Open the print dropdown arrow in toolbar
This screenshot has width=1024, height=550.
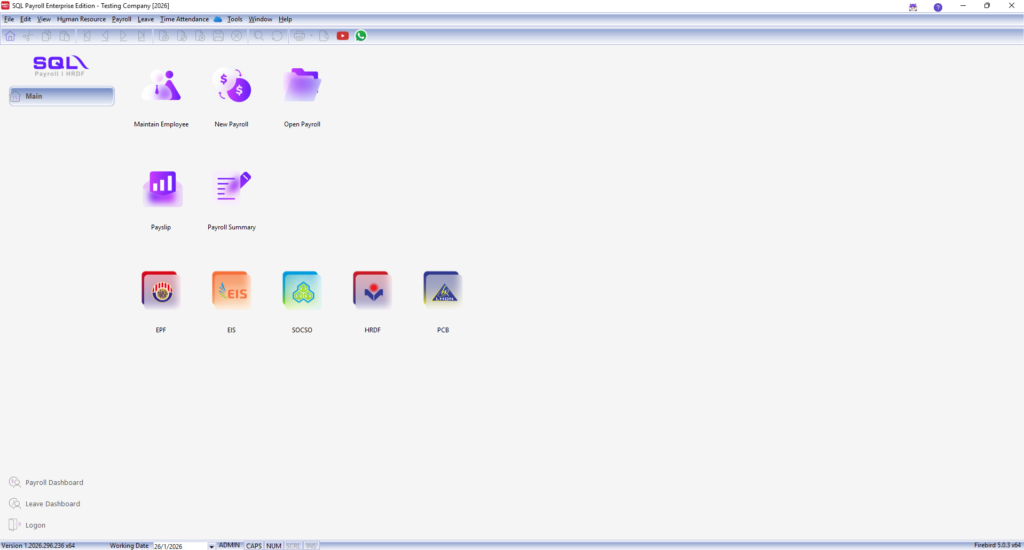pos(311,36)
